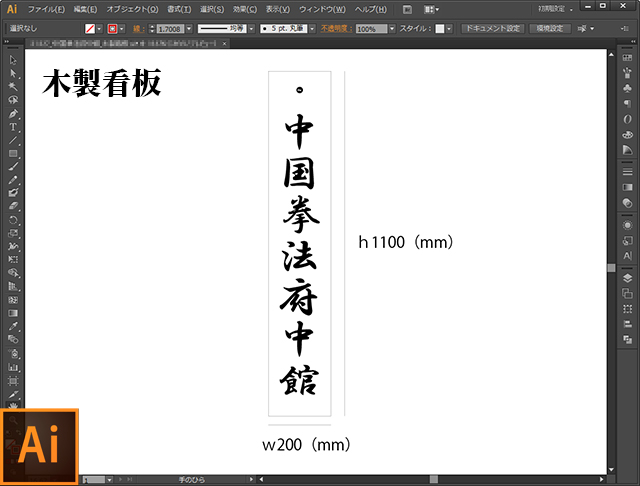Open the 書式 menu
640x486 pixels.
[x=179, y=9]
